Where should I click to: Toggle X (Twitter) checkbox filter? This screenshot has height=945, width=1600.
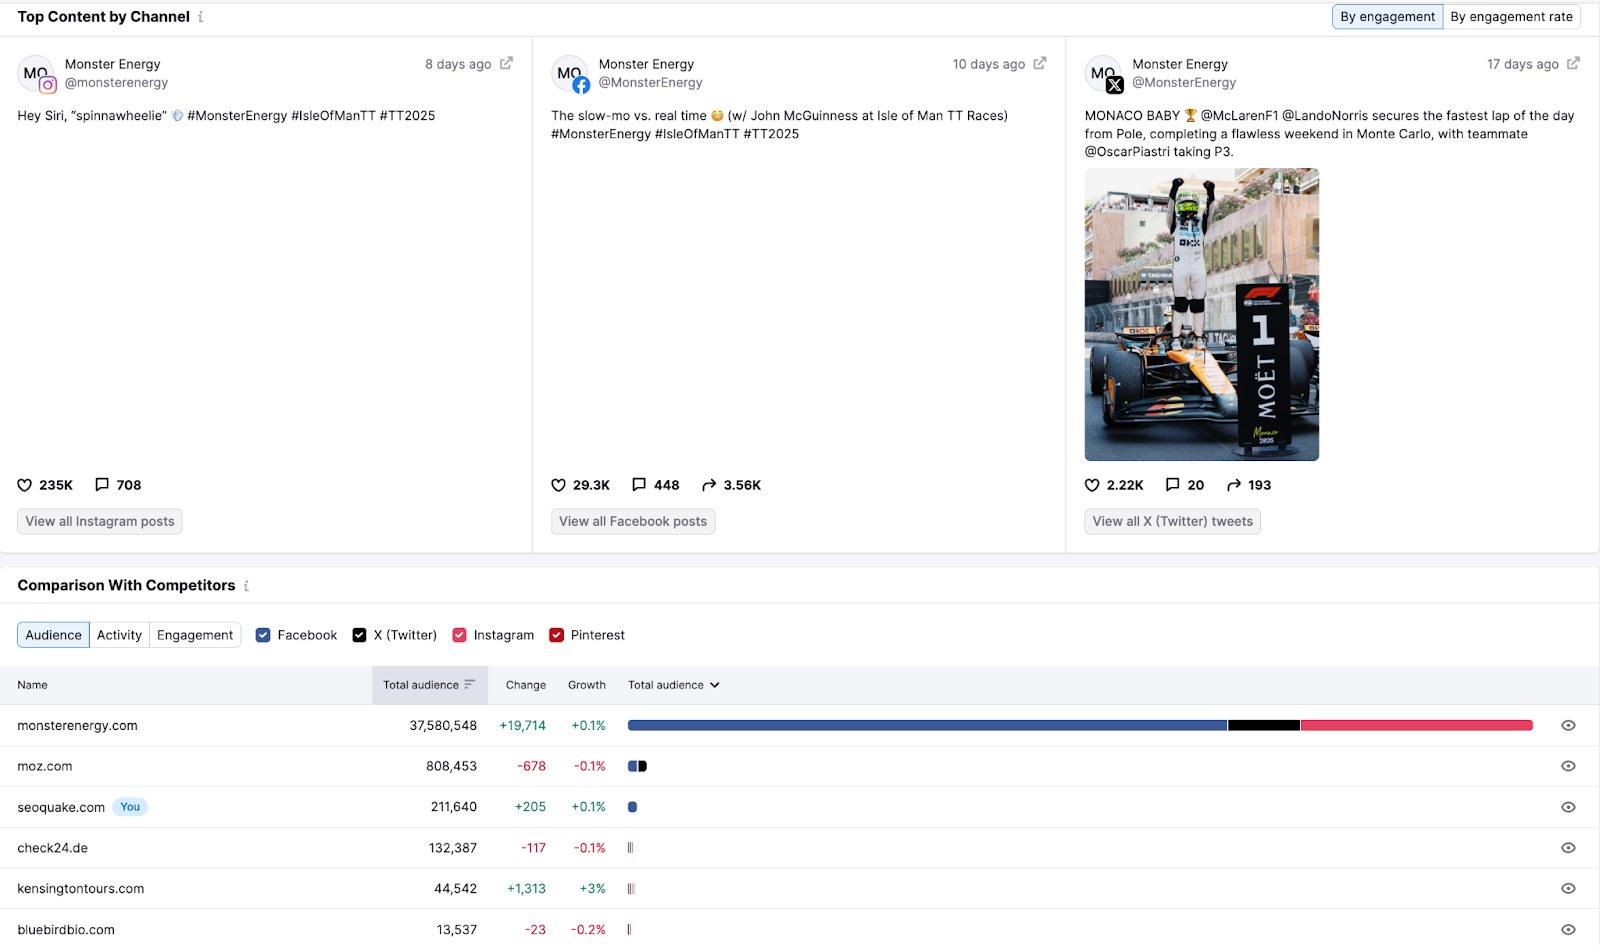pyautogui.click(x=359, y=635)
